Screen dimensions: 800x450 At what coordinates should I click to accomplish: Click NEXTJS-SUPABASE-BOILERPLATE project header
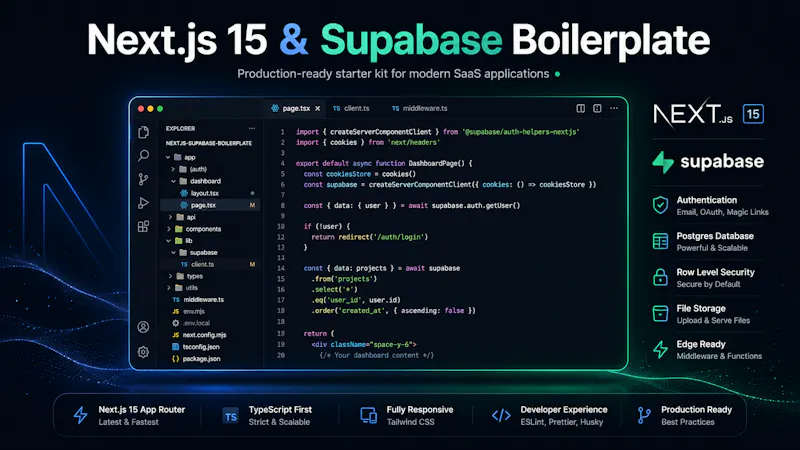click(209, 143)
